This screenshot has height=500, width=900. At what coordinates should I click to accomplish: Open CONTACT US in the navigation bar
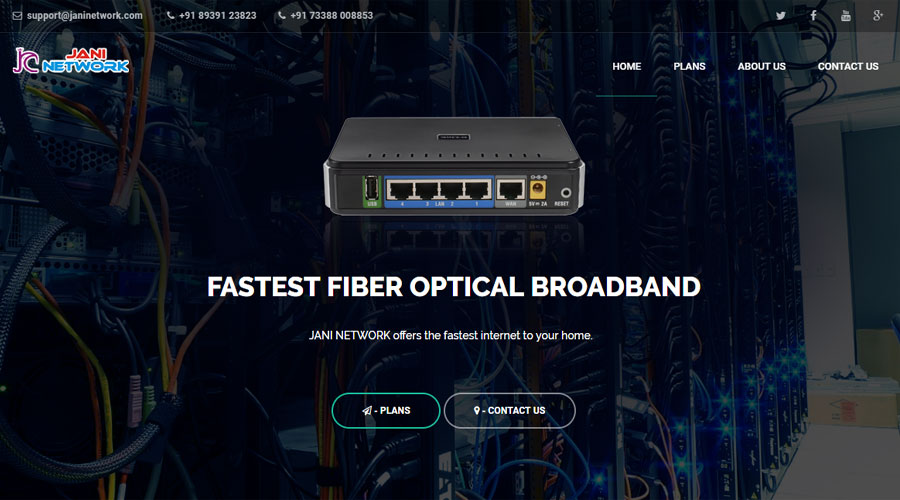pyautogui.click(x=848, y=67)
